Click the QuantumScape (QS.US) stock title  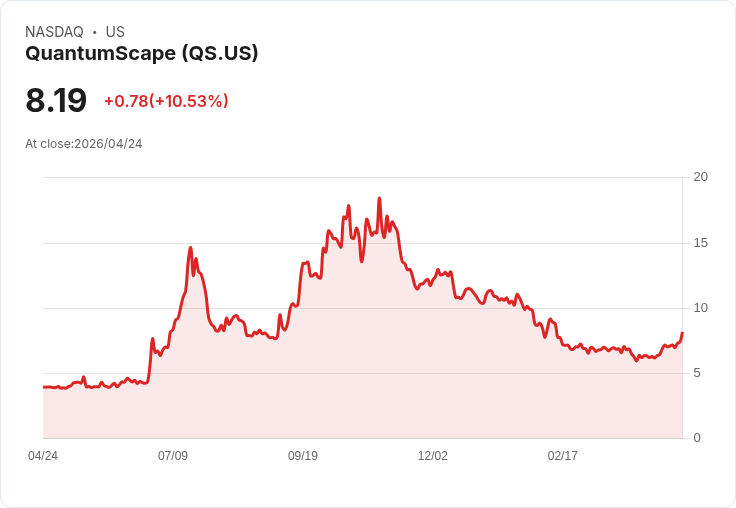pyautogui.click(x=142, y=53)
